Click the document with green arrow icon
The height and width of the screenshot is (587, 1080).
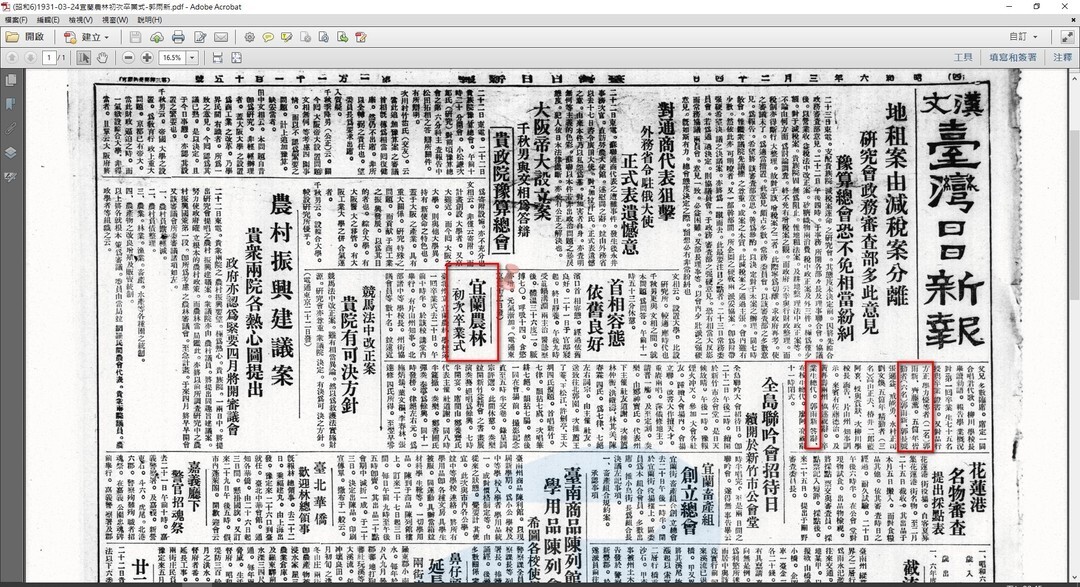pyautogui.click(x=342, y=37)
